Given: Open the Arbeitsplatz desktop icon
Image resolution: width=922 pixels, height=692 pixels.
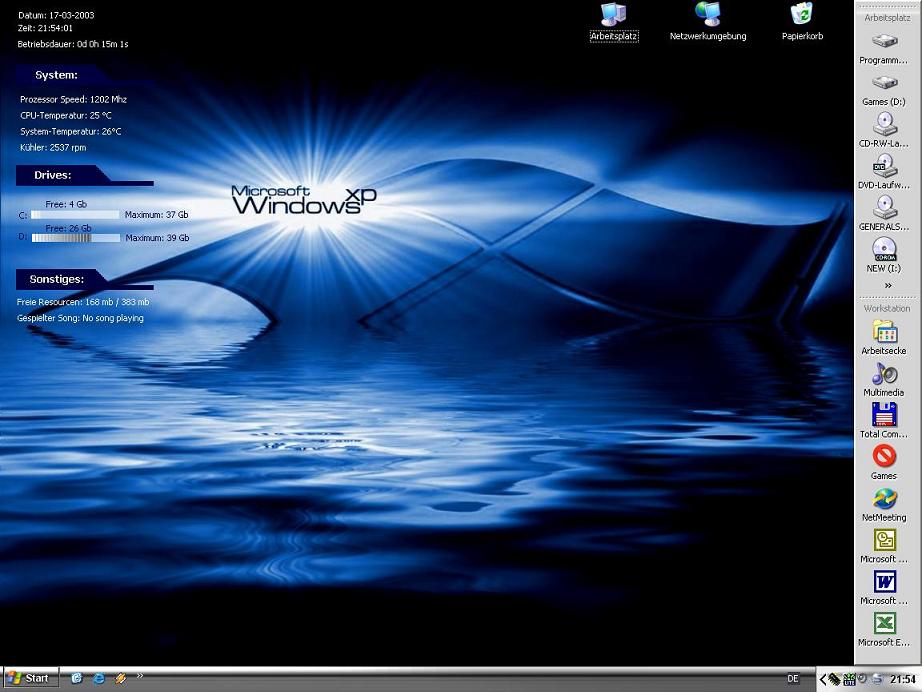Looking at the screenshot, I should pyautogui.click(x=614, y=22).
